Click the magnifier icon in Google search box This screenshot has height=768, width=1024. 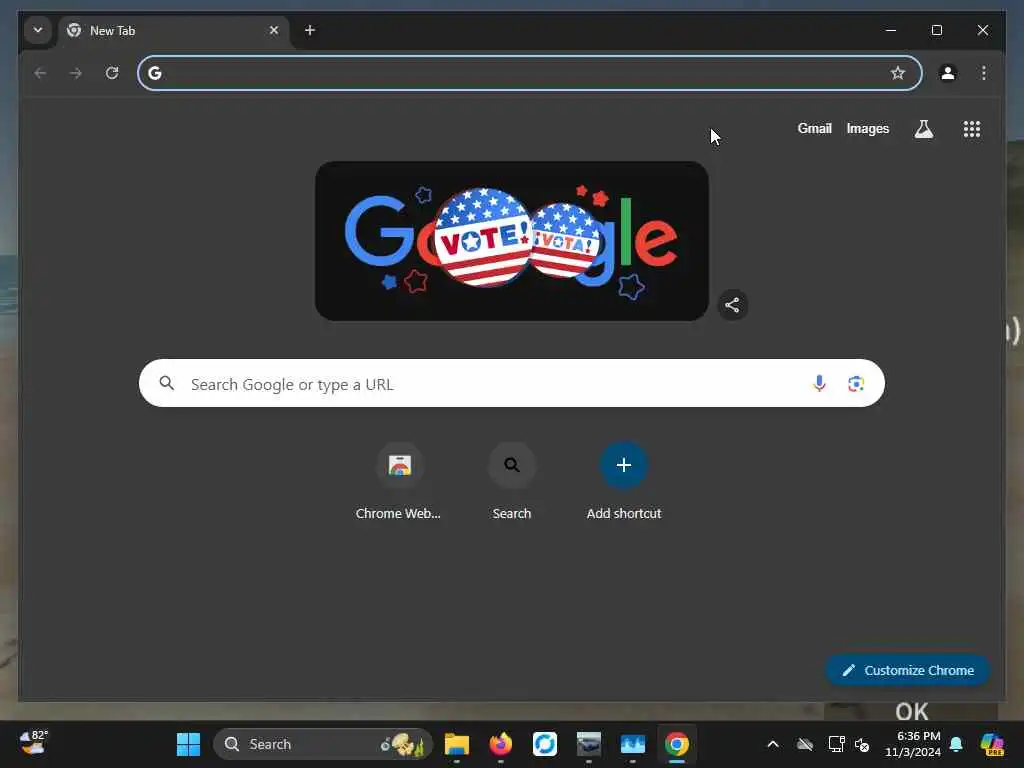167,383
